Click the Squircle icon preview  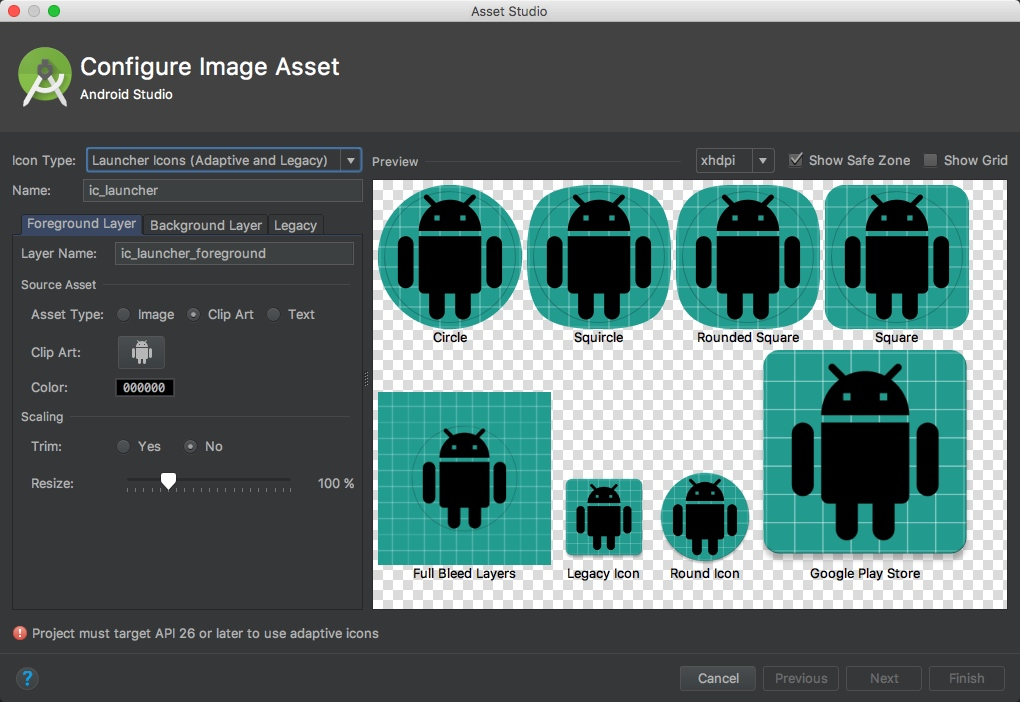(x=598, y=257)
